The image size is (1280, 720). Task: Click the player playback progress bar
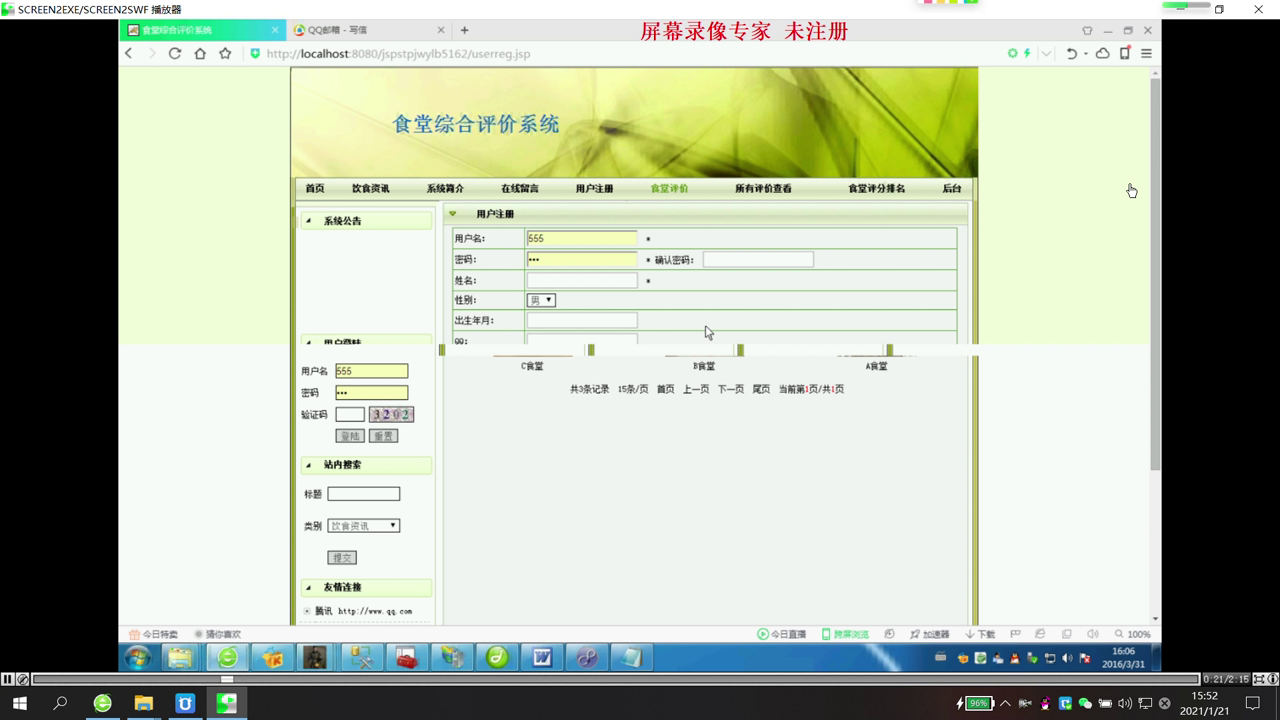coord(615,679)
